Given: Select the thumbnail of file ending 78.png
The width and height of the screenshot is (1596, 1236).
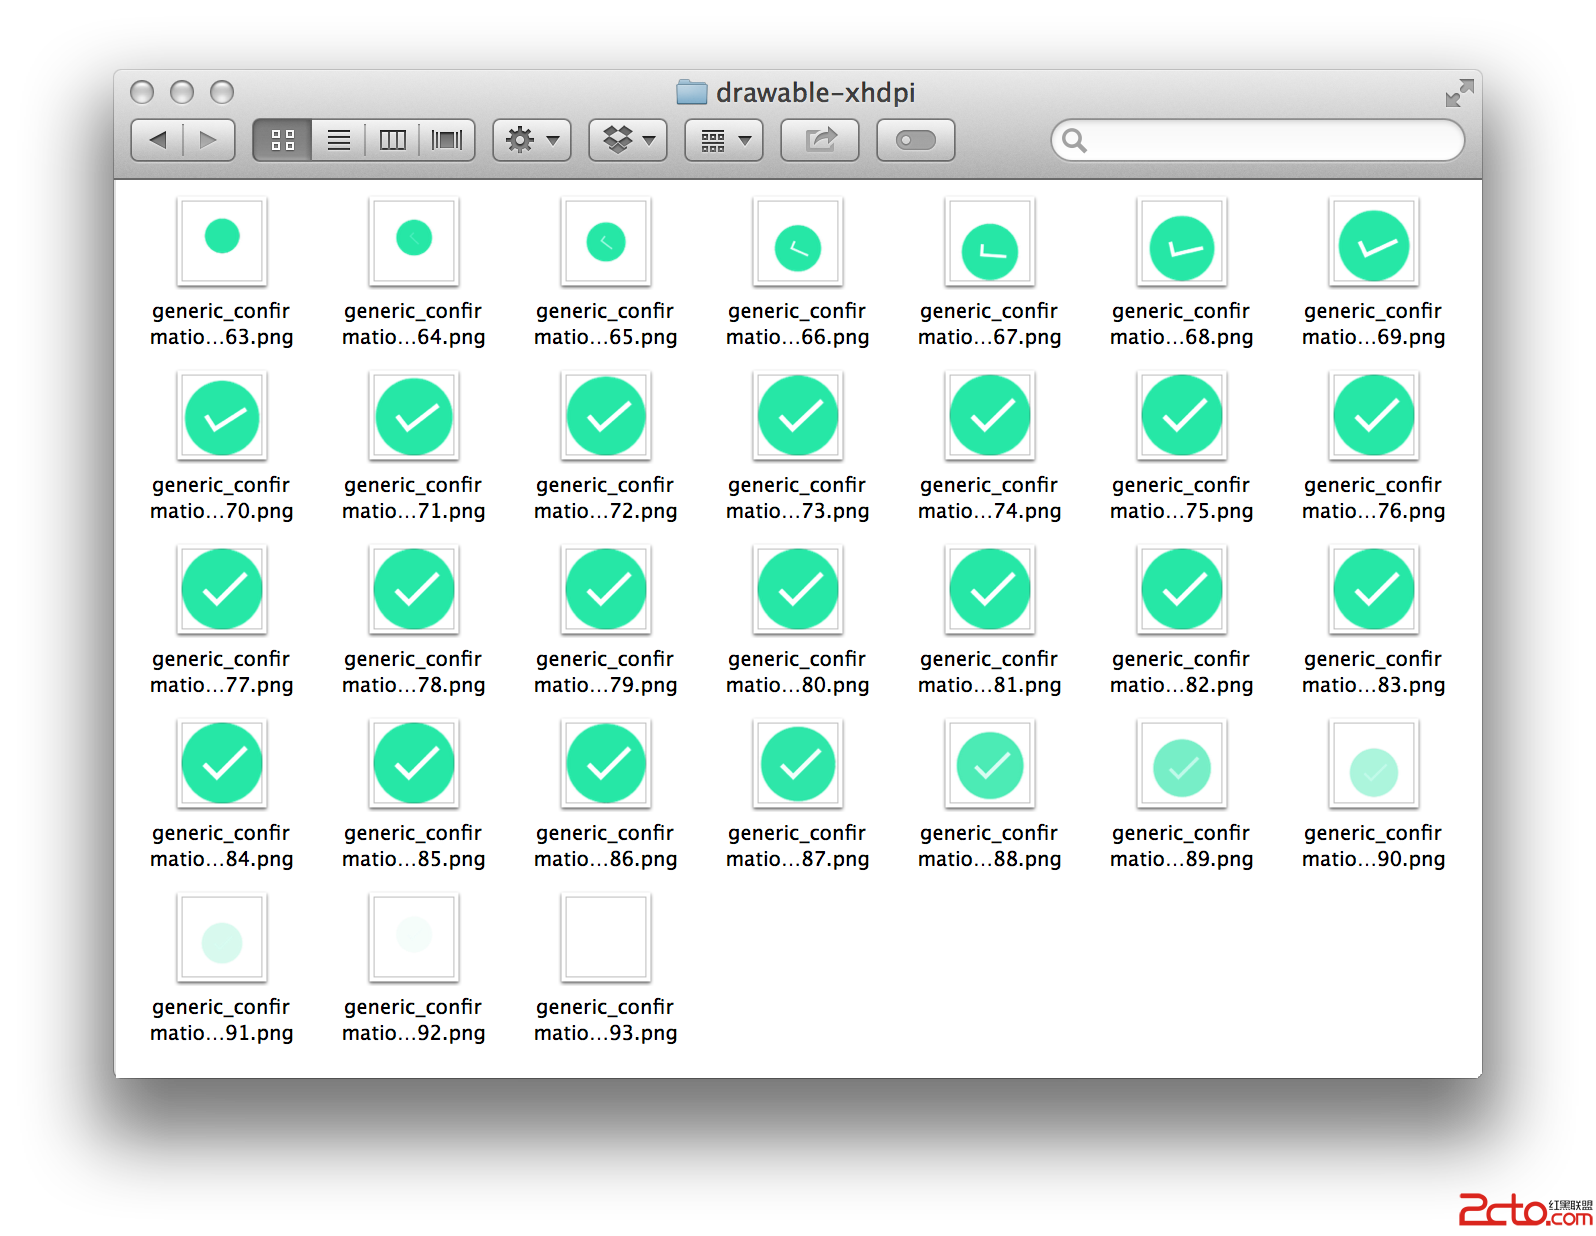Looking at the screenshot, I should [414, 589].
